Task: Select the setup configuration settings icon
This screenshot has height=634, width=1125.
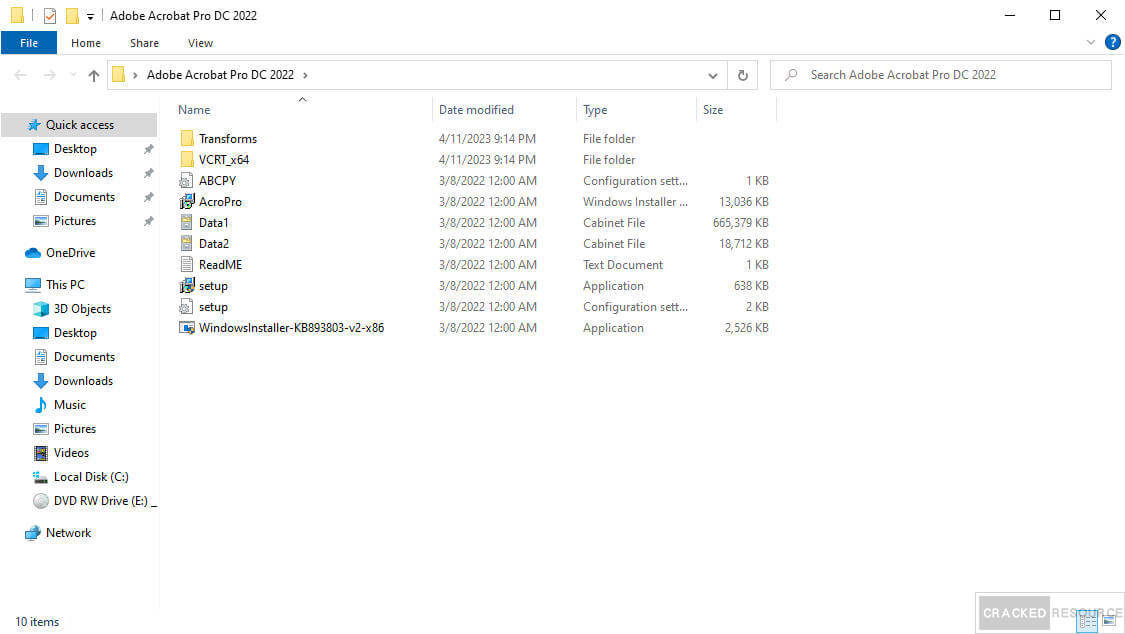Action: pos(187,307)
